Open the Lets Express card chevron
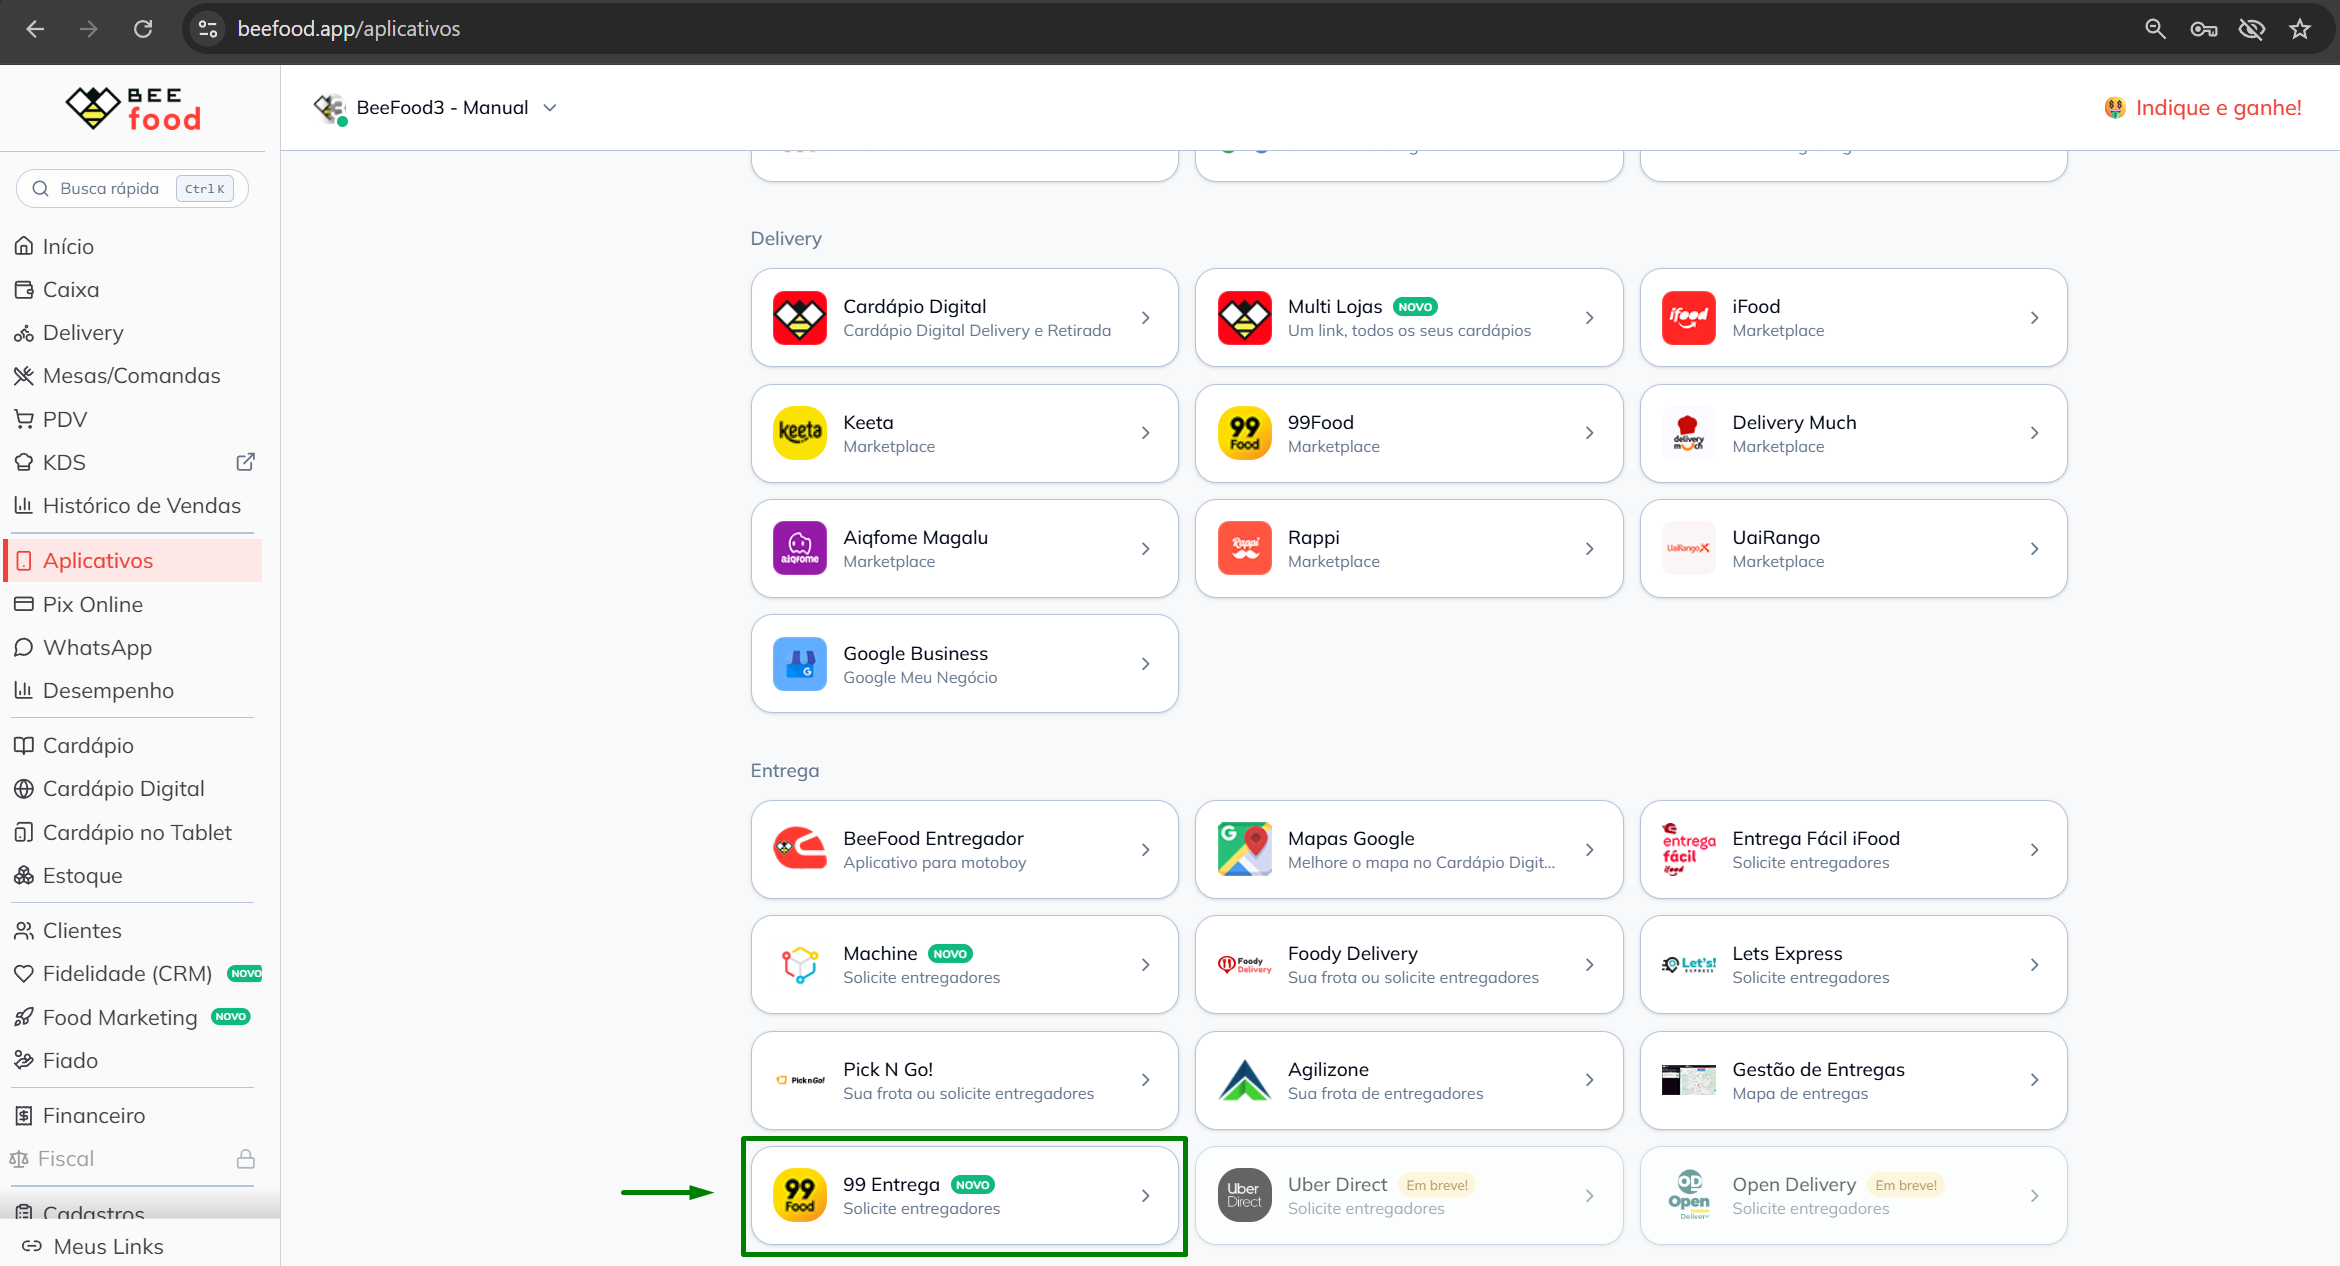 [2034, 965]
